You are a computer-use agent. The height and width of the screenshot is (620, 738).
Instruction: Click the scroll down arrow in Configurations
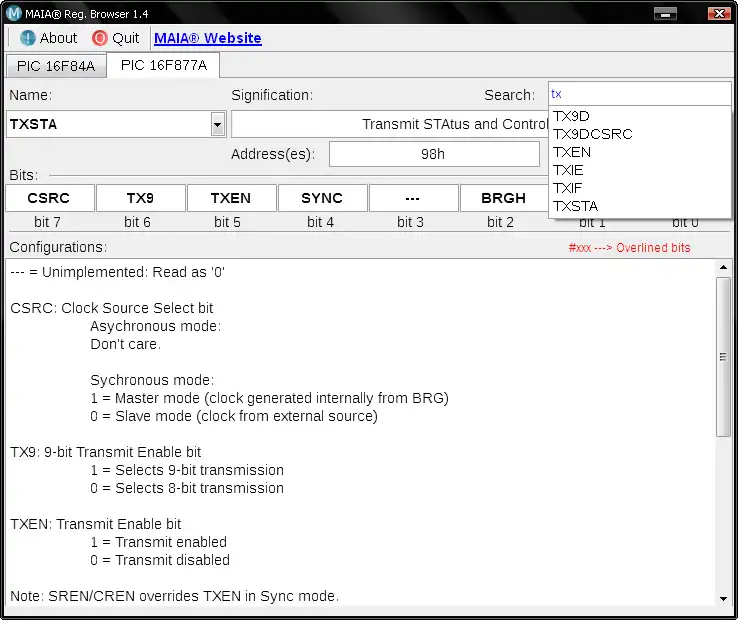[723, 599]
